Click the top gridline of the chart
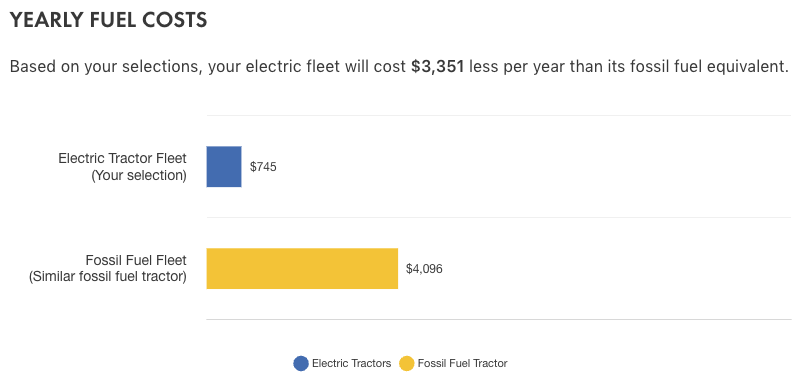The image size is (802, 390). pos(499,116)
